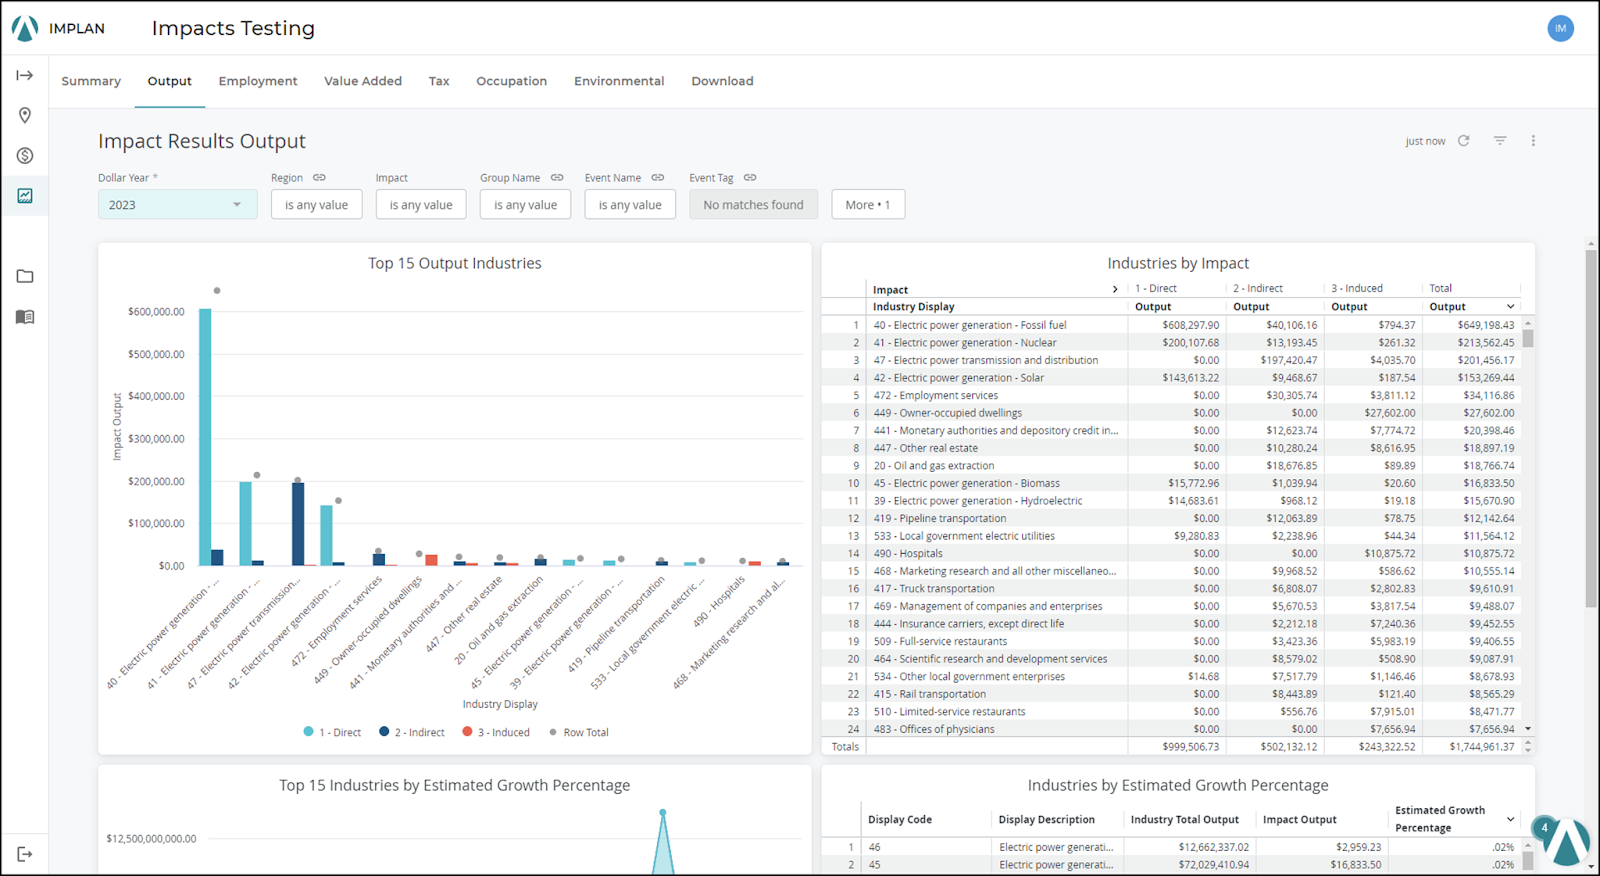This screenshot has height=876, width=1600.
Task: Open the IM user avatar menu
Action: 1560,28
